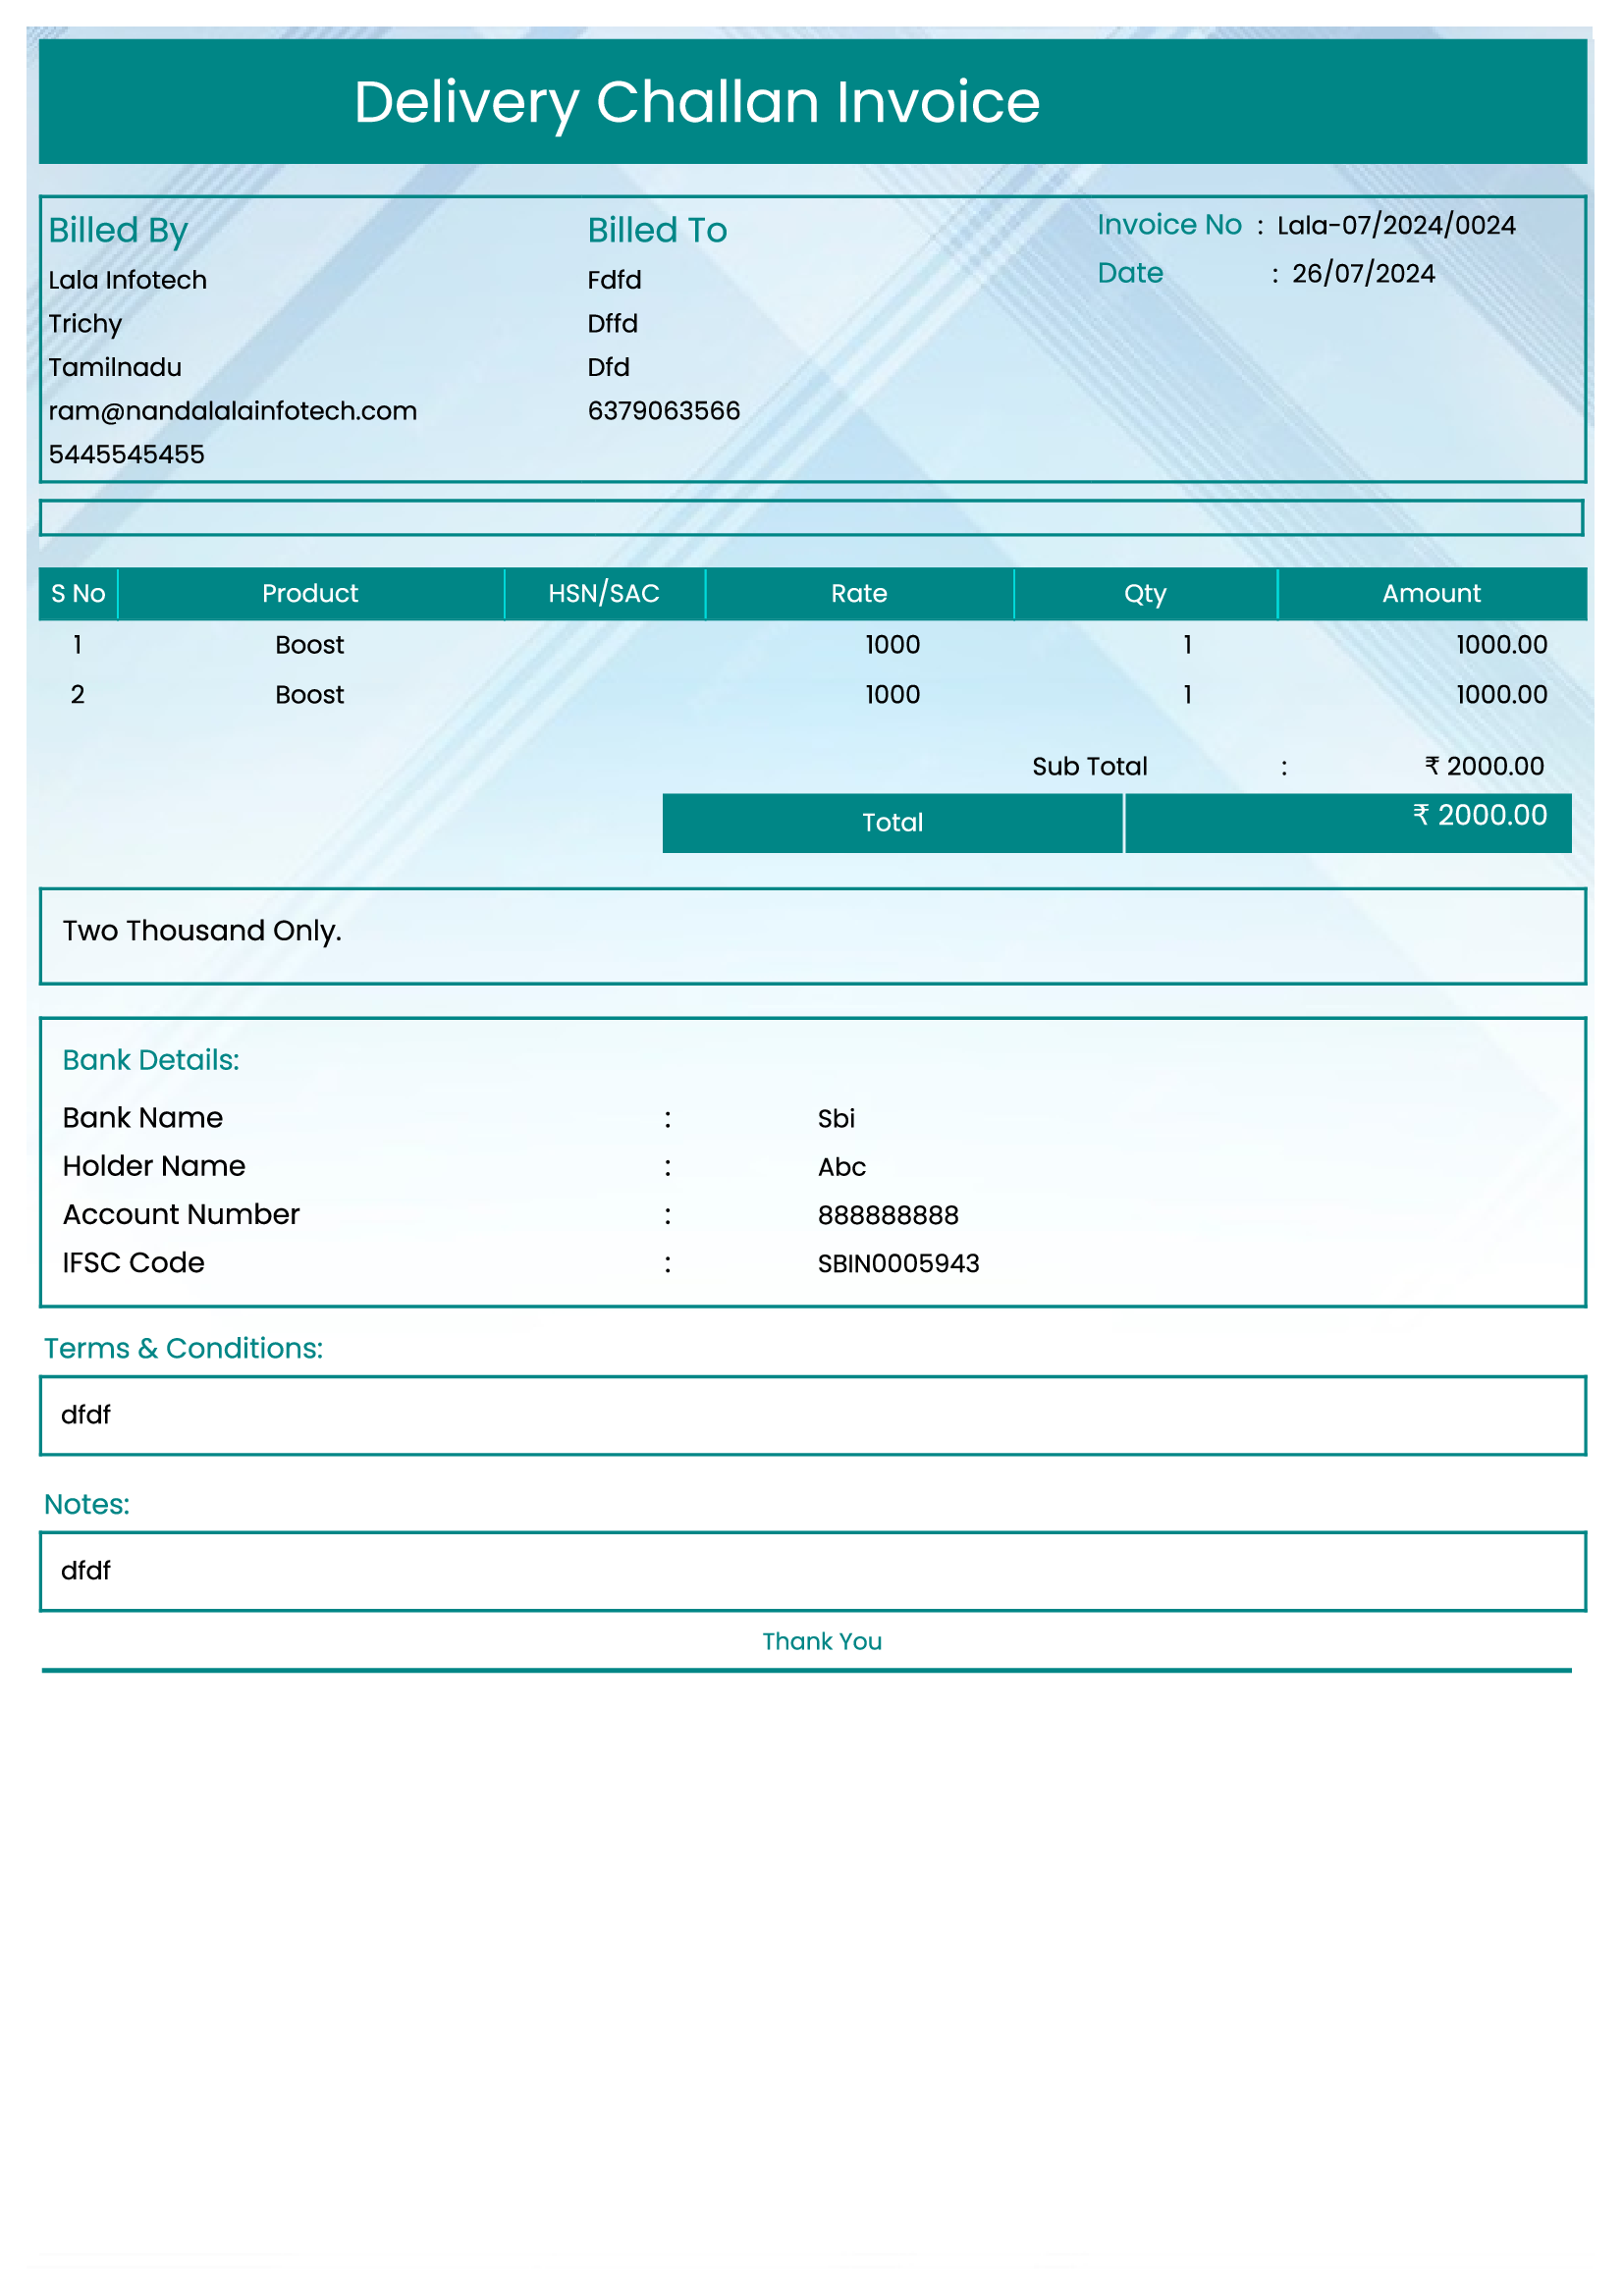Image resolution: width=1623 pixels, height=2296 pixels.
Task: Select the Billed To heading
Action: [x=656, y=231]
